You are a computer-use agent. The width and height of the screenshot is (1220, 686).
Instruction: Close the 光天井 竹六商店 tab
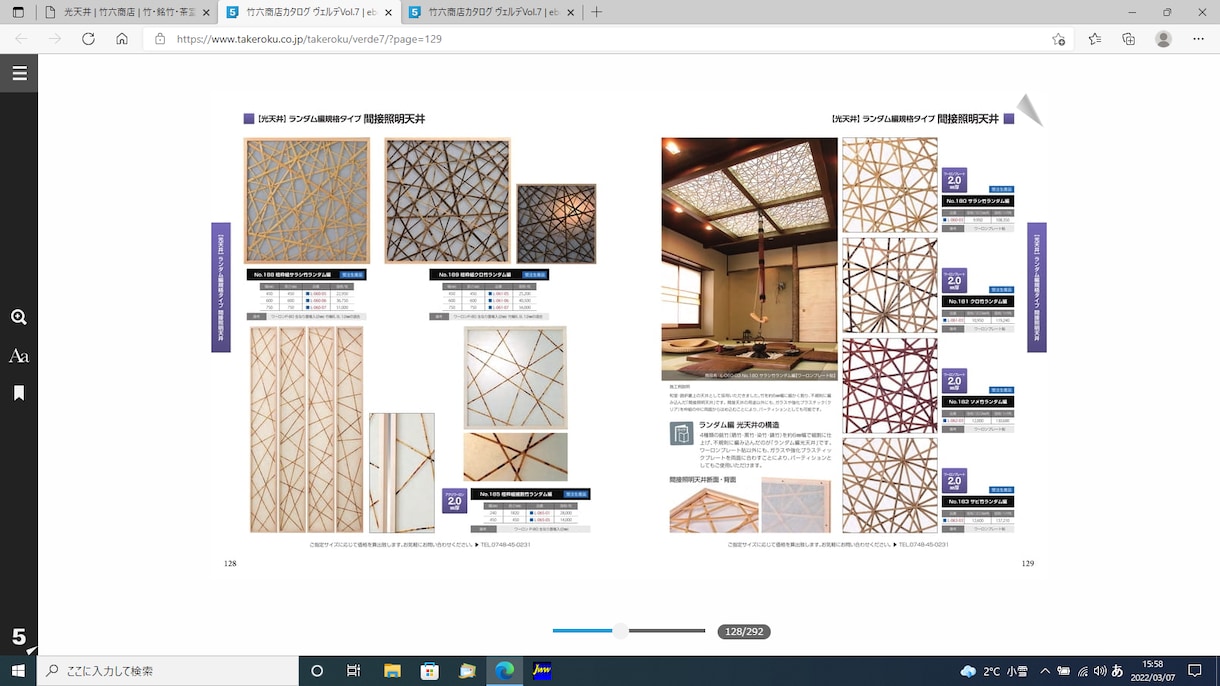[x=204, y=12]
